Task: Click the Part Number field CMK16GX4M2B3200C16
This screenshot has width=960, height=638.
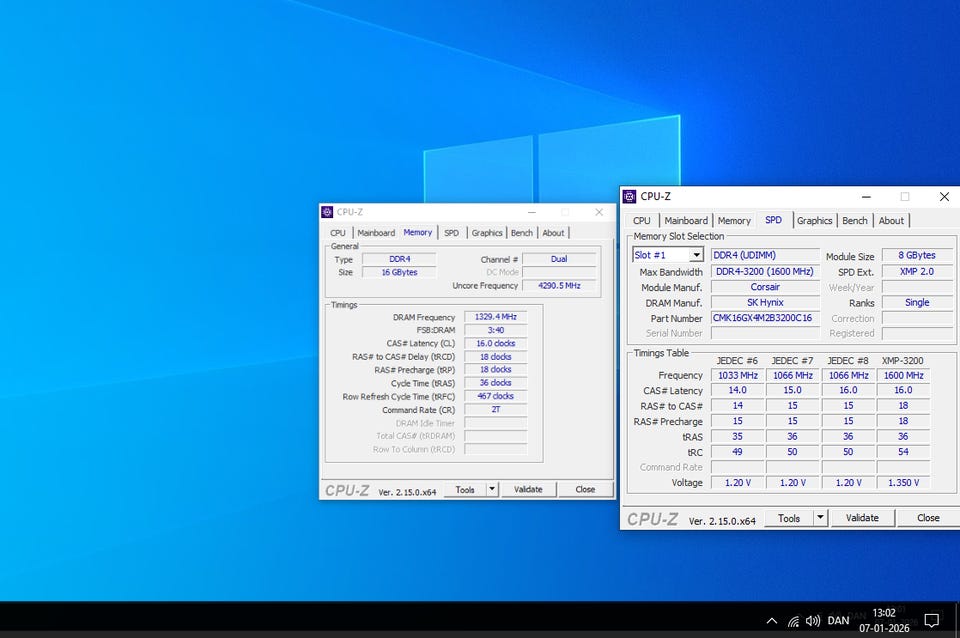Action: [x=765, y=318]
